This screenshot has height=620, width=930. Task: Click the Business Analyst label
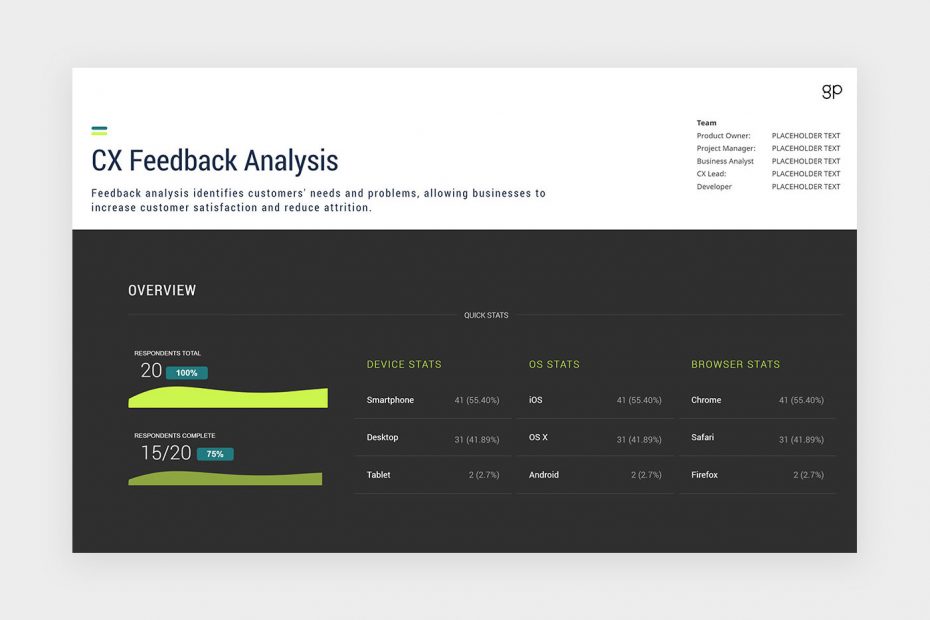coord(725,161)
